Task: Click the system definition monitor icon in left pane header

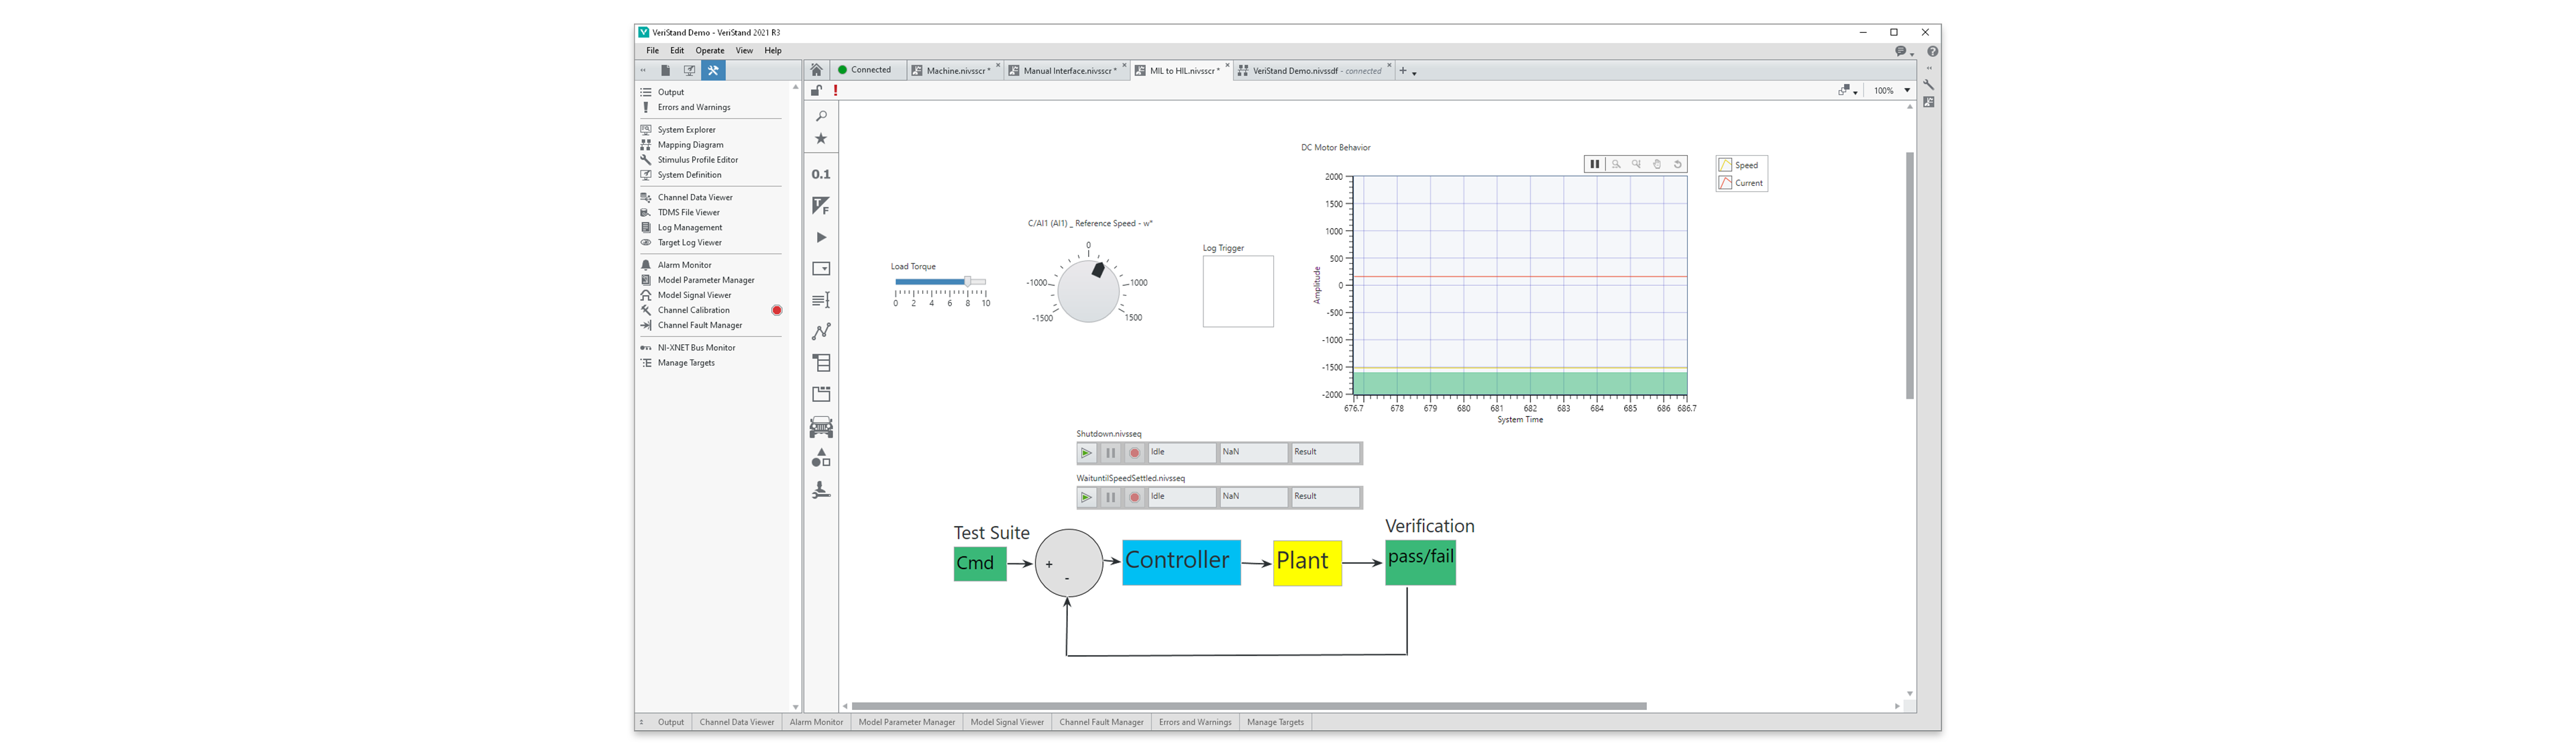Action: [689, 71]
